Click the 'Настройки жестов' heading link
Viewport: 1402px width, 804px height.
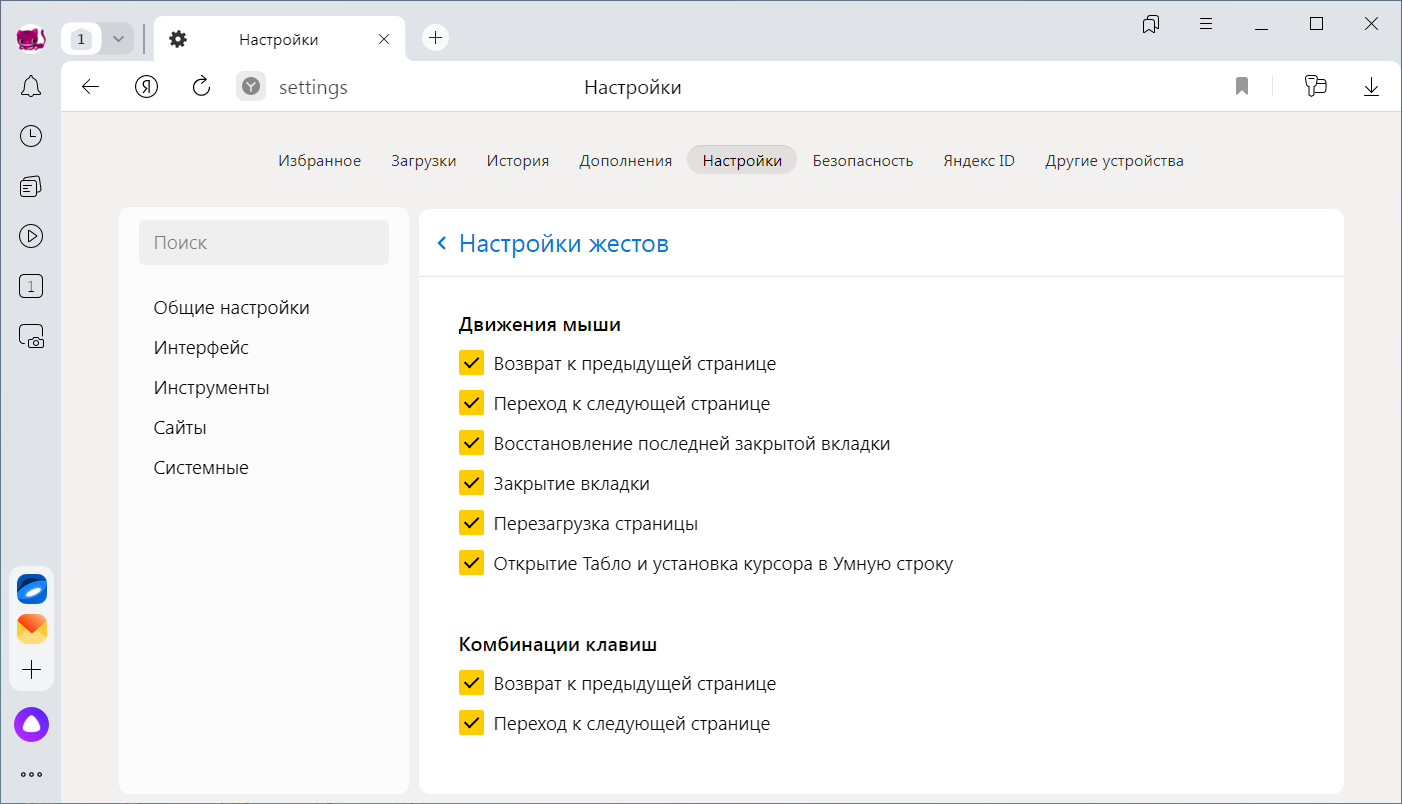coord(564,243)
